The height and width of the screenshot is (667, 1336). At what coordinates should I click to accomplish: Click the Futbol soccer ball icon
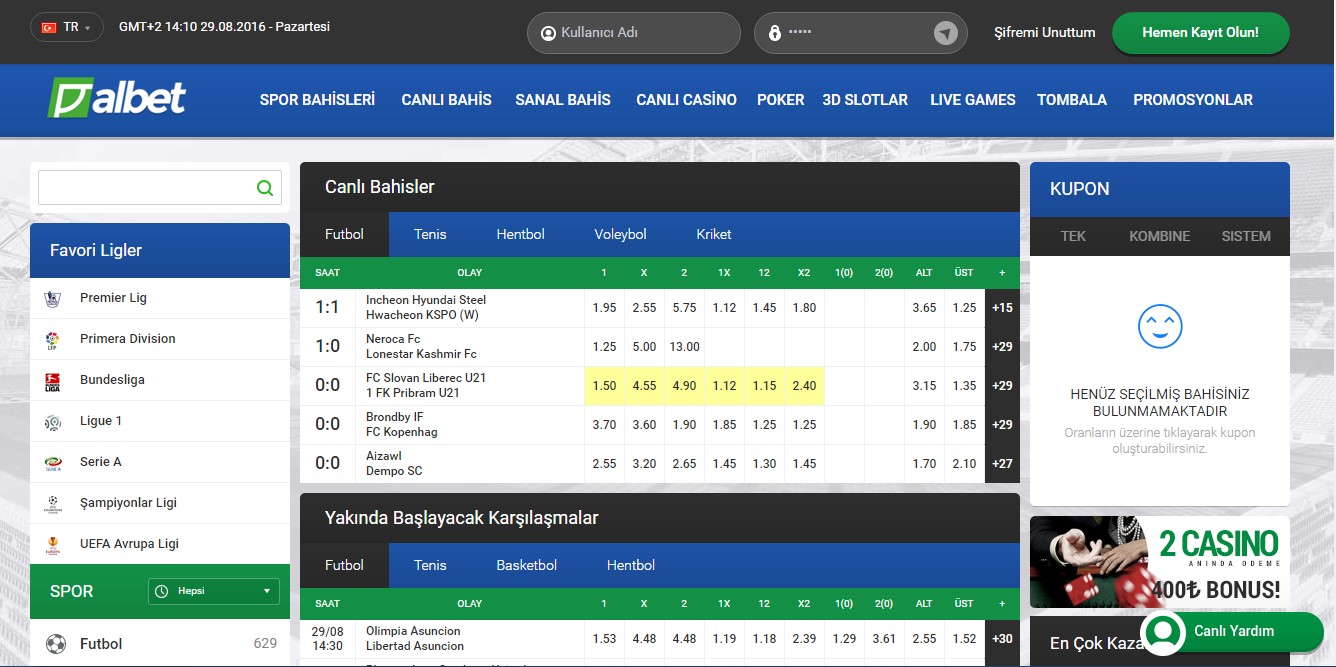pos(56,644)
